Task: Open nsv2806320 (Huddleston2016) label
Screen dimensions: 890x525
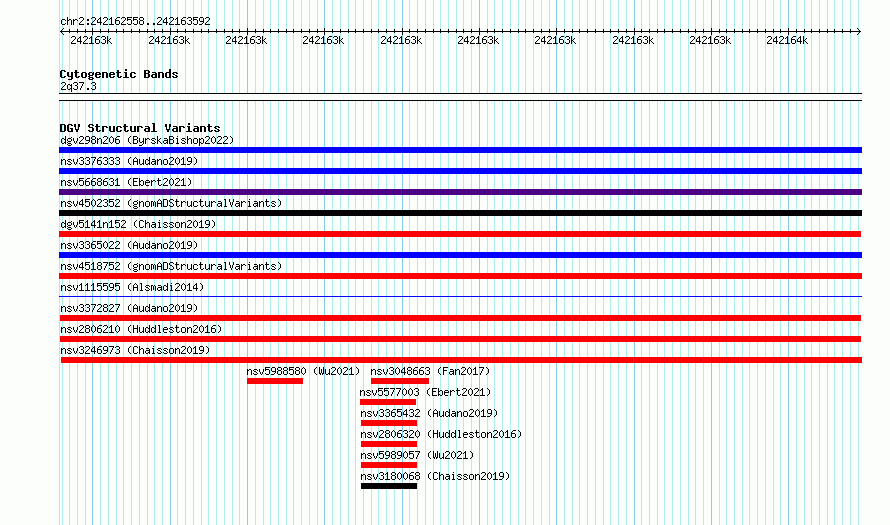Action: [x=441, y=434]
